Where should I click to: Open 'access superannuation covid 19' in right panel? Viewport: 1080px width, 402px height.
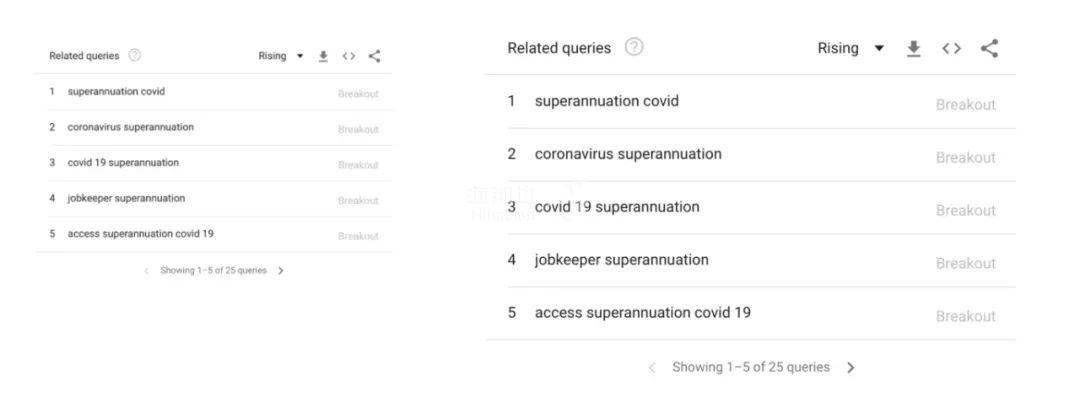coord(643,313)
